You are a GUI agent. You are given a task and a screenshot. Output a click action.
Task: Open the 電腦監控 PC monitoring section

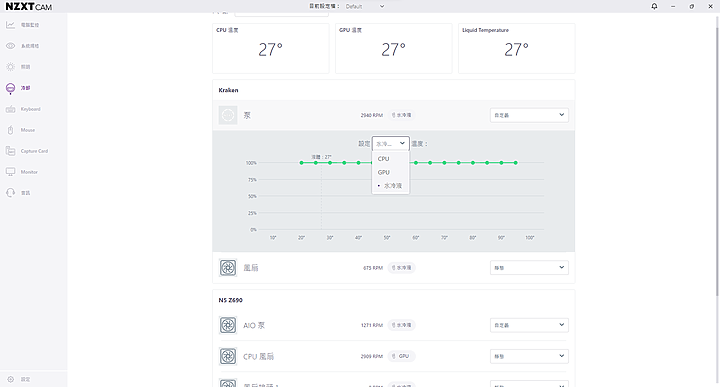click(23, 25)
